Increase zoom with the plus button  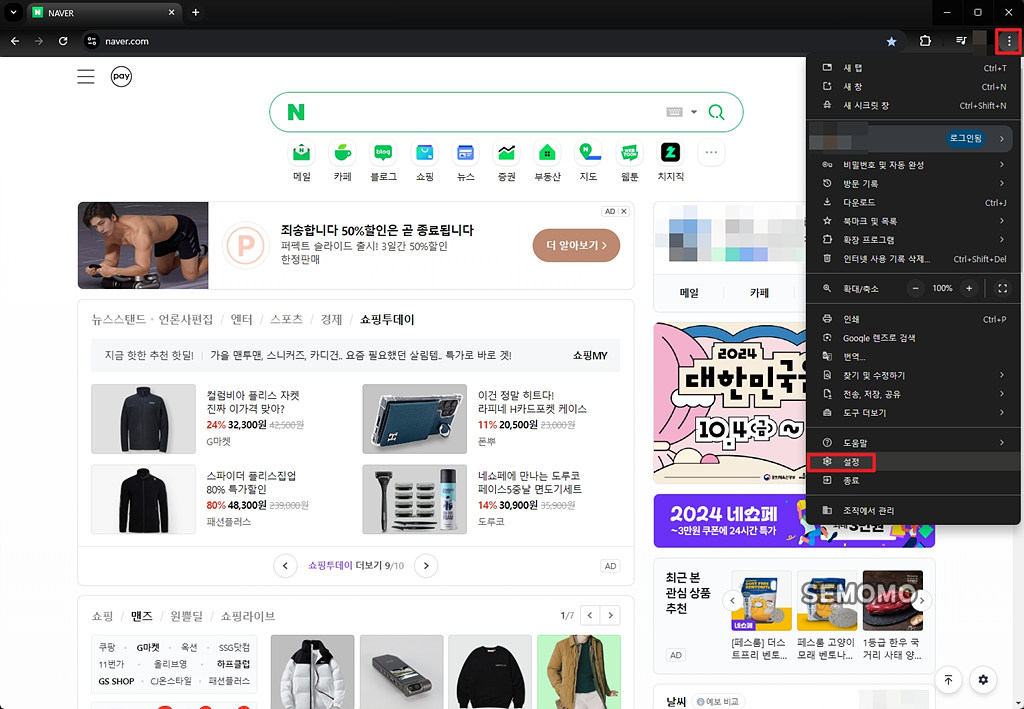click(969, 289)
